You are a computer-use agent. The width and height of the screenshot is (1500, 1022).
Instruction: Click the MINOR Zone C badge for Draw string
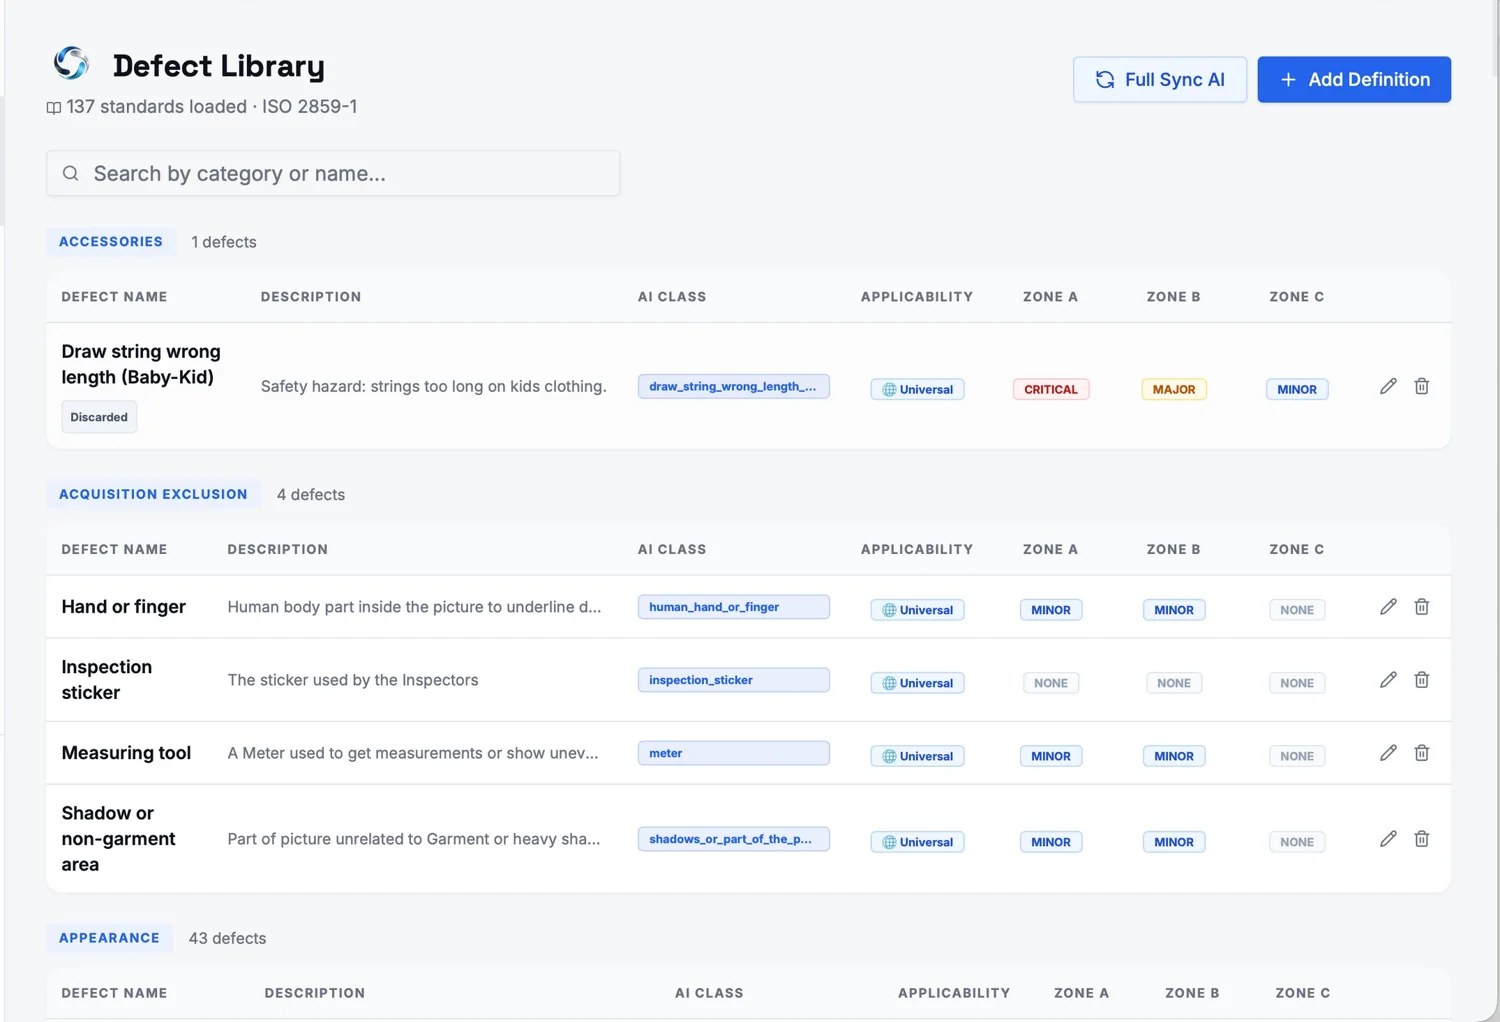[x=1297, y=389]
